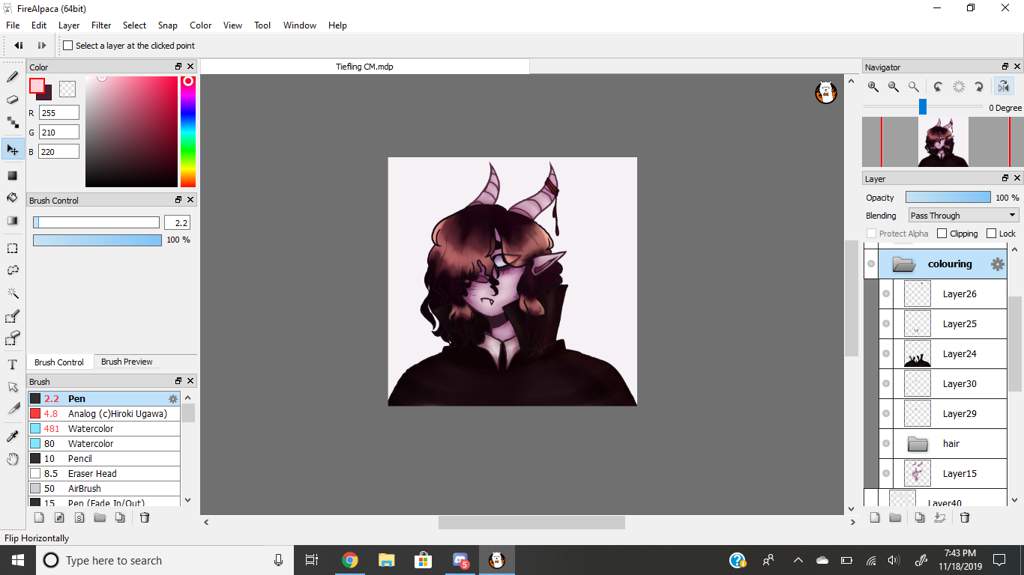The height and width of the screenshot is (575, 1024).
Task: Click Navigator zoom in icon
Action: [x=873, y=87]
